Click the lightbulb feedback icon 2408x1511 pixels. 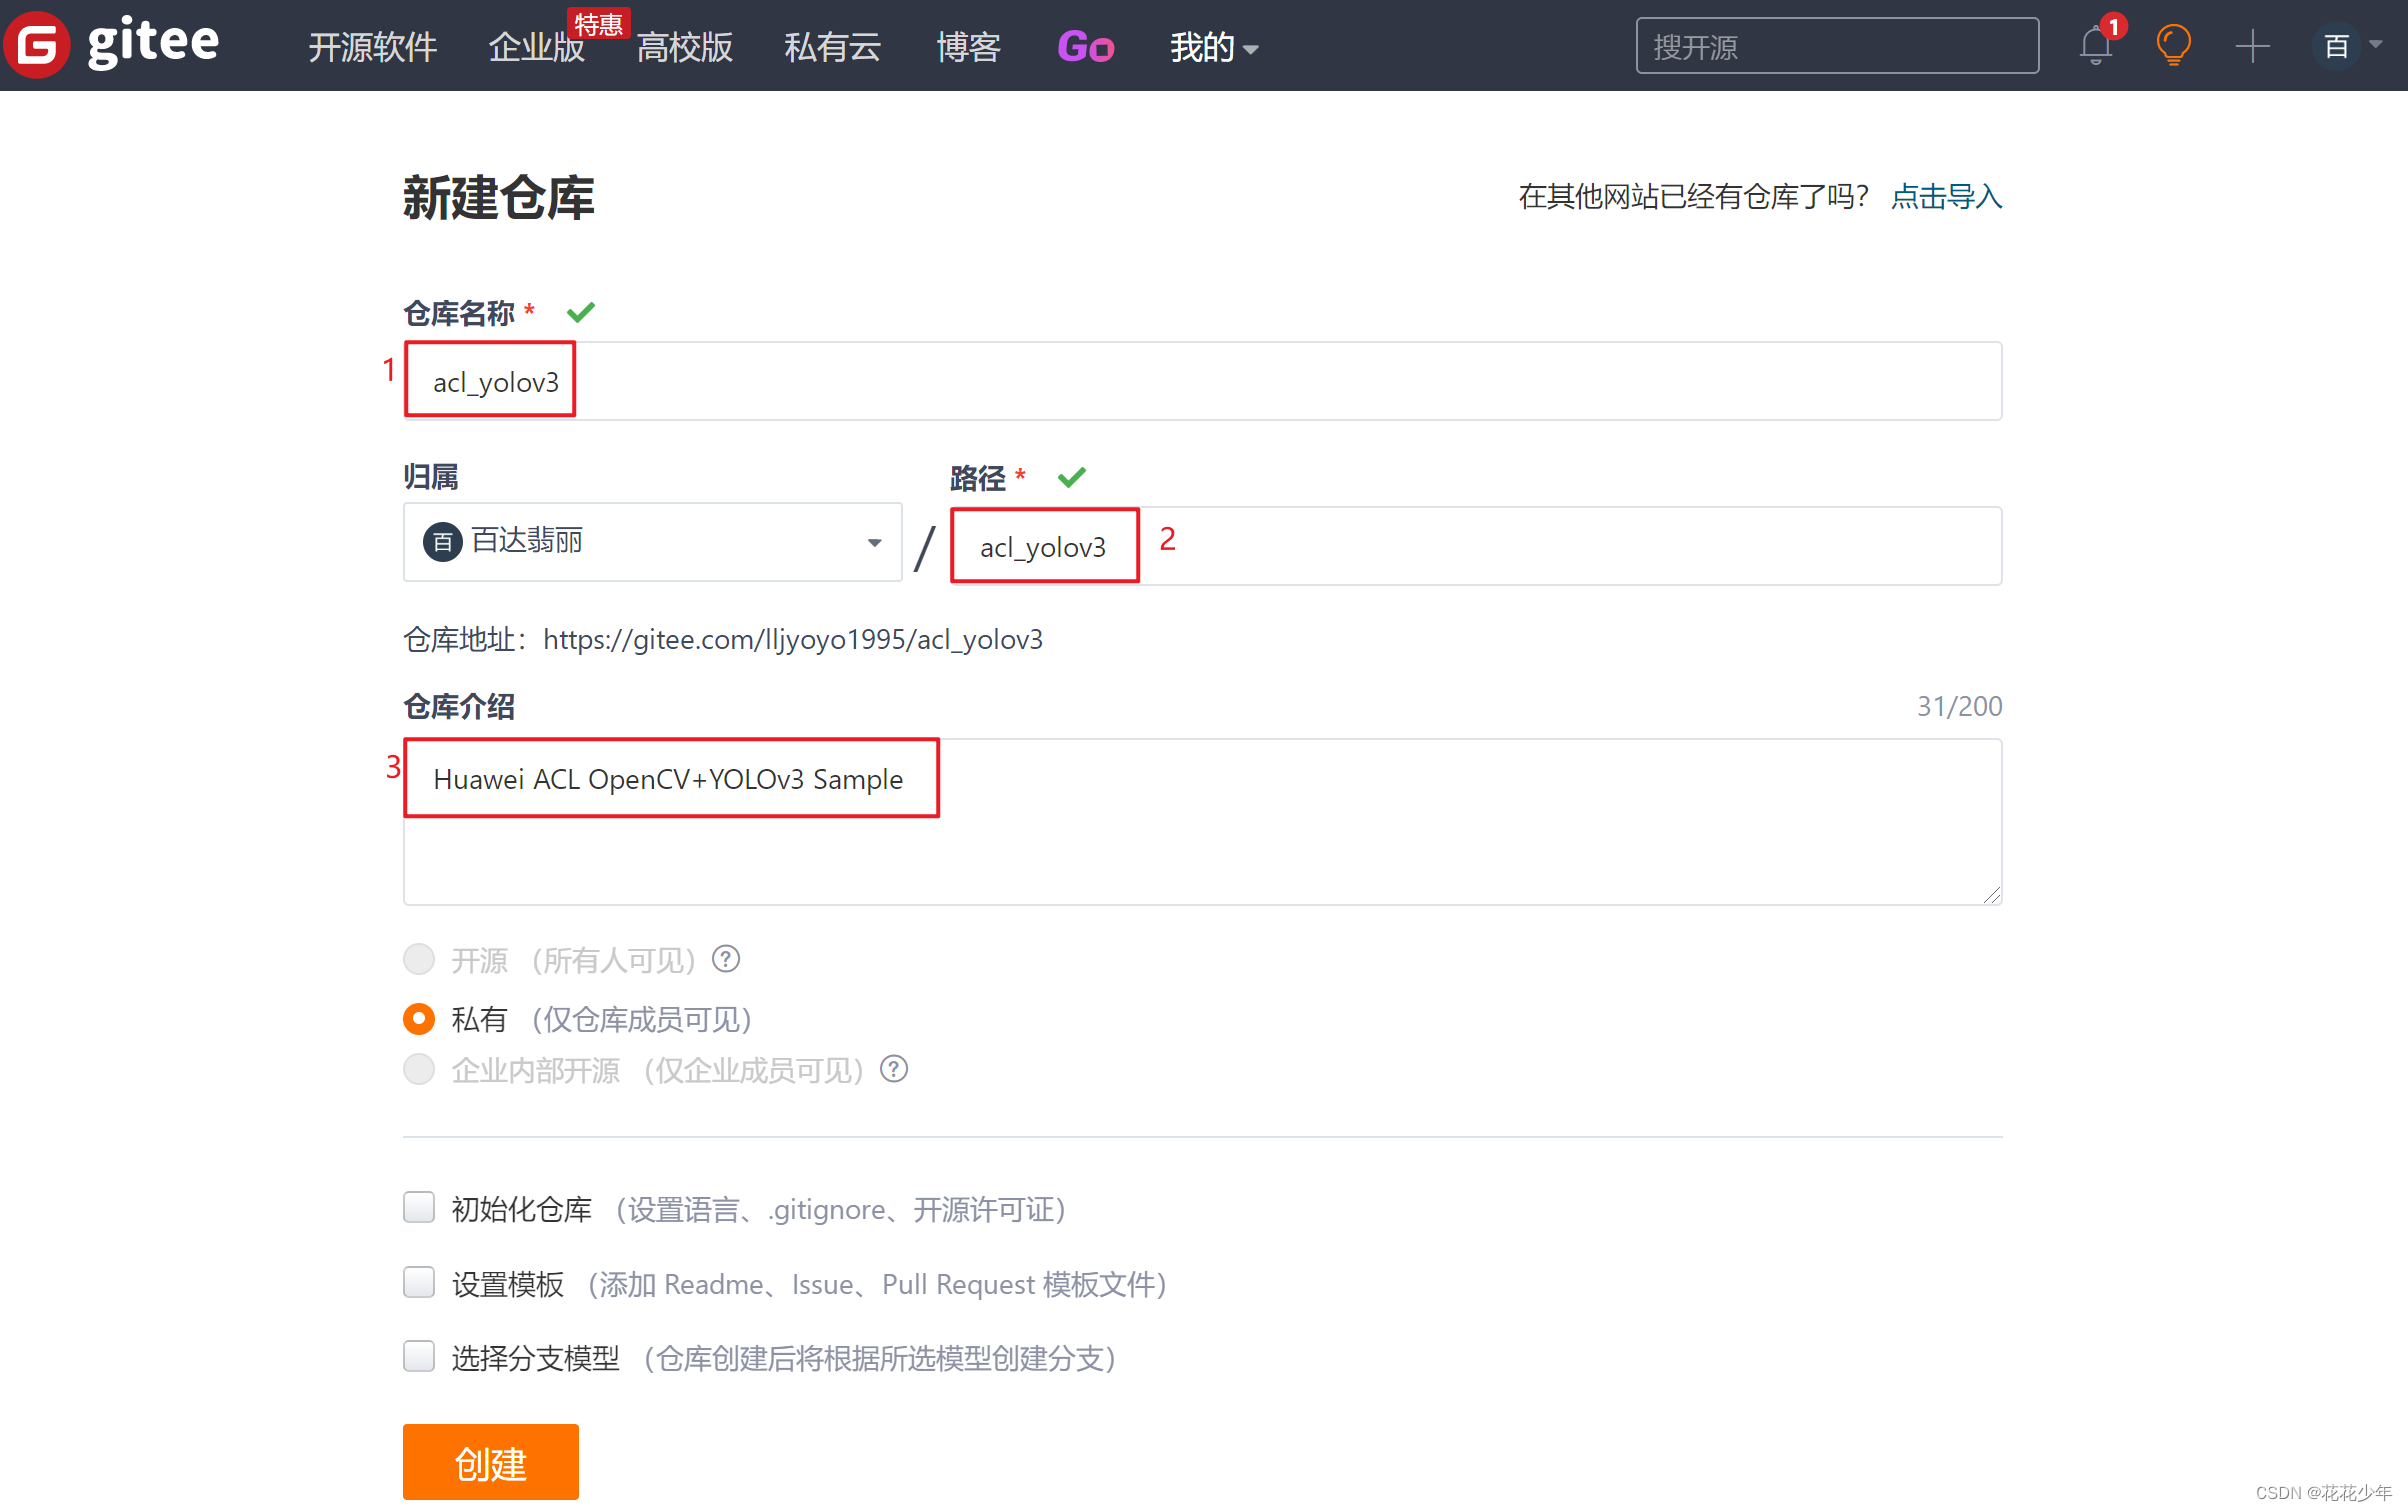click(x=2173, y=45)
